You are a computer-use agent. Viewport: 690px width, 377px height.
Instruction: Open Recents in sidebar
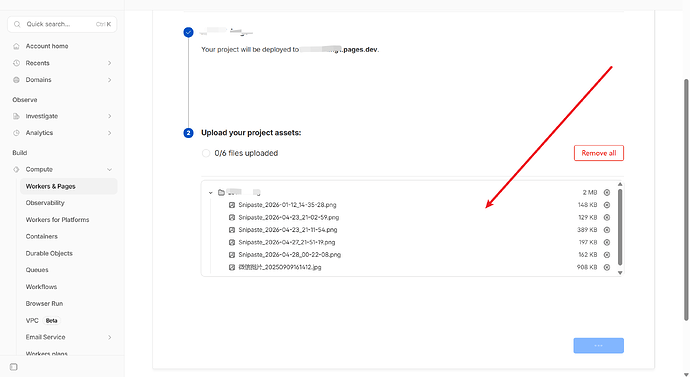coord(37,63)
